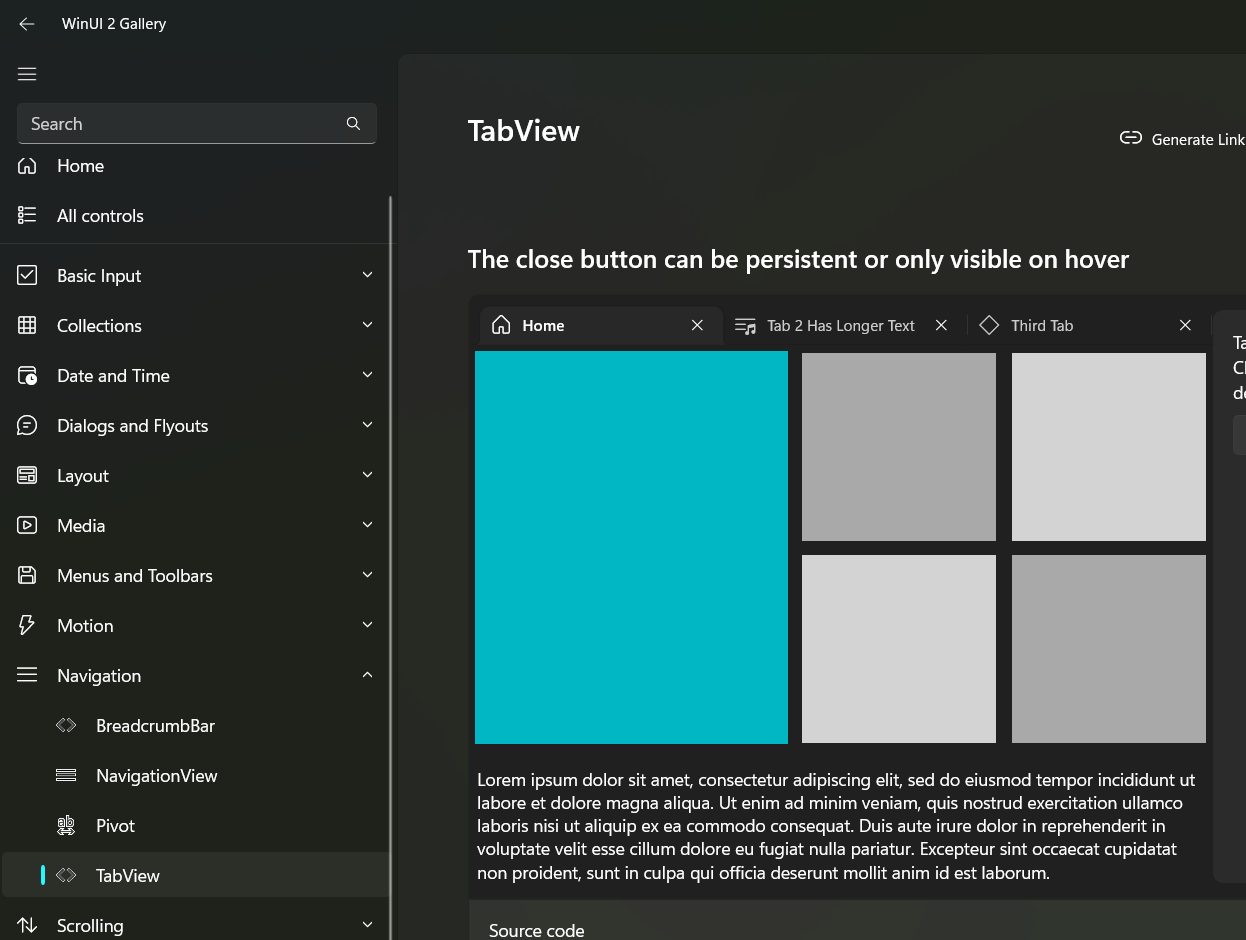The height and width of the screenshot is (940, 1246).
Task: Click the All controls list icon
Action: coord(26,215)
